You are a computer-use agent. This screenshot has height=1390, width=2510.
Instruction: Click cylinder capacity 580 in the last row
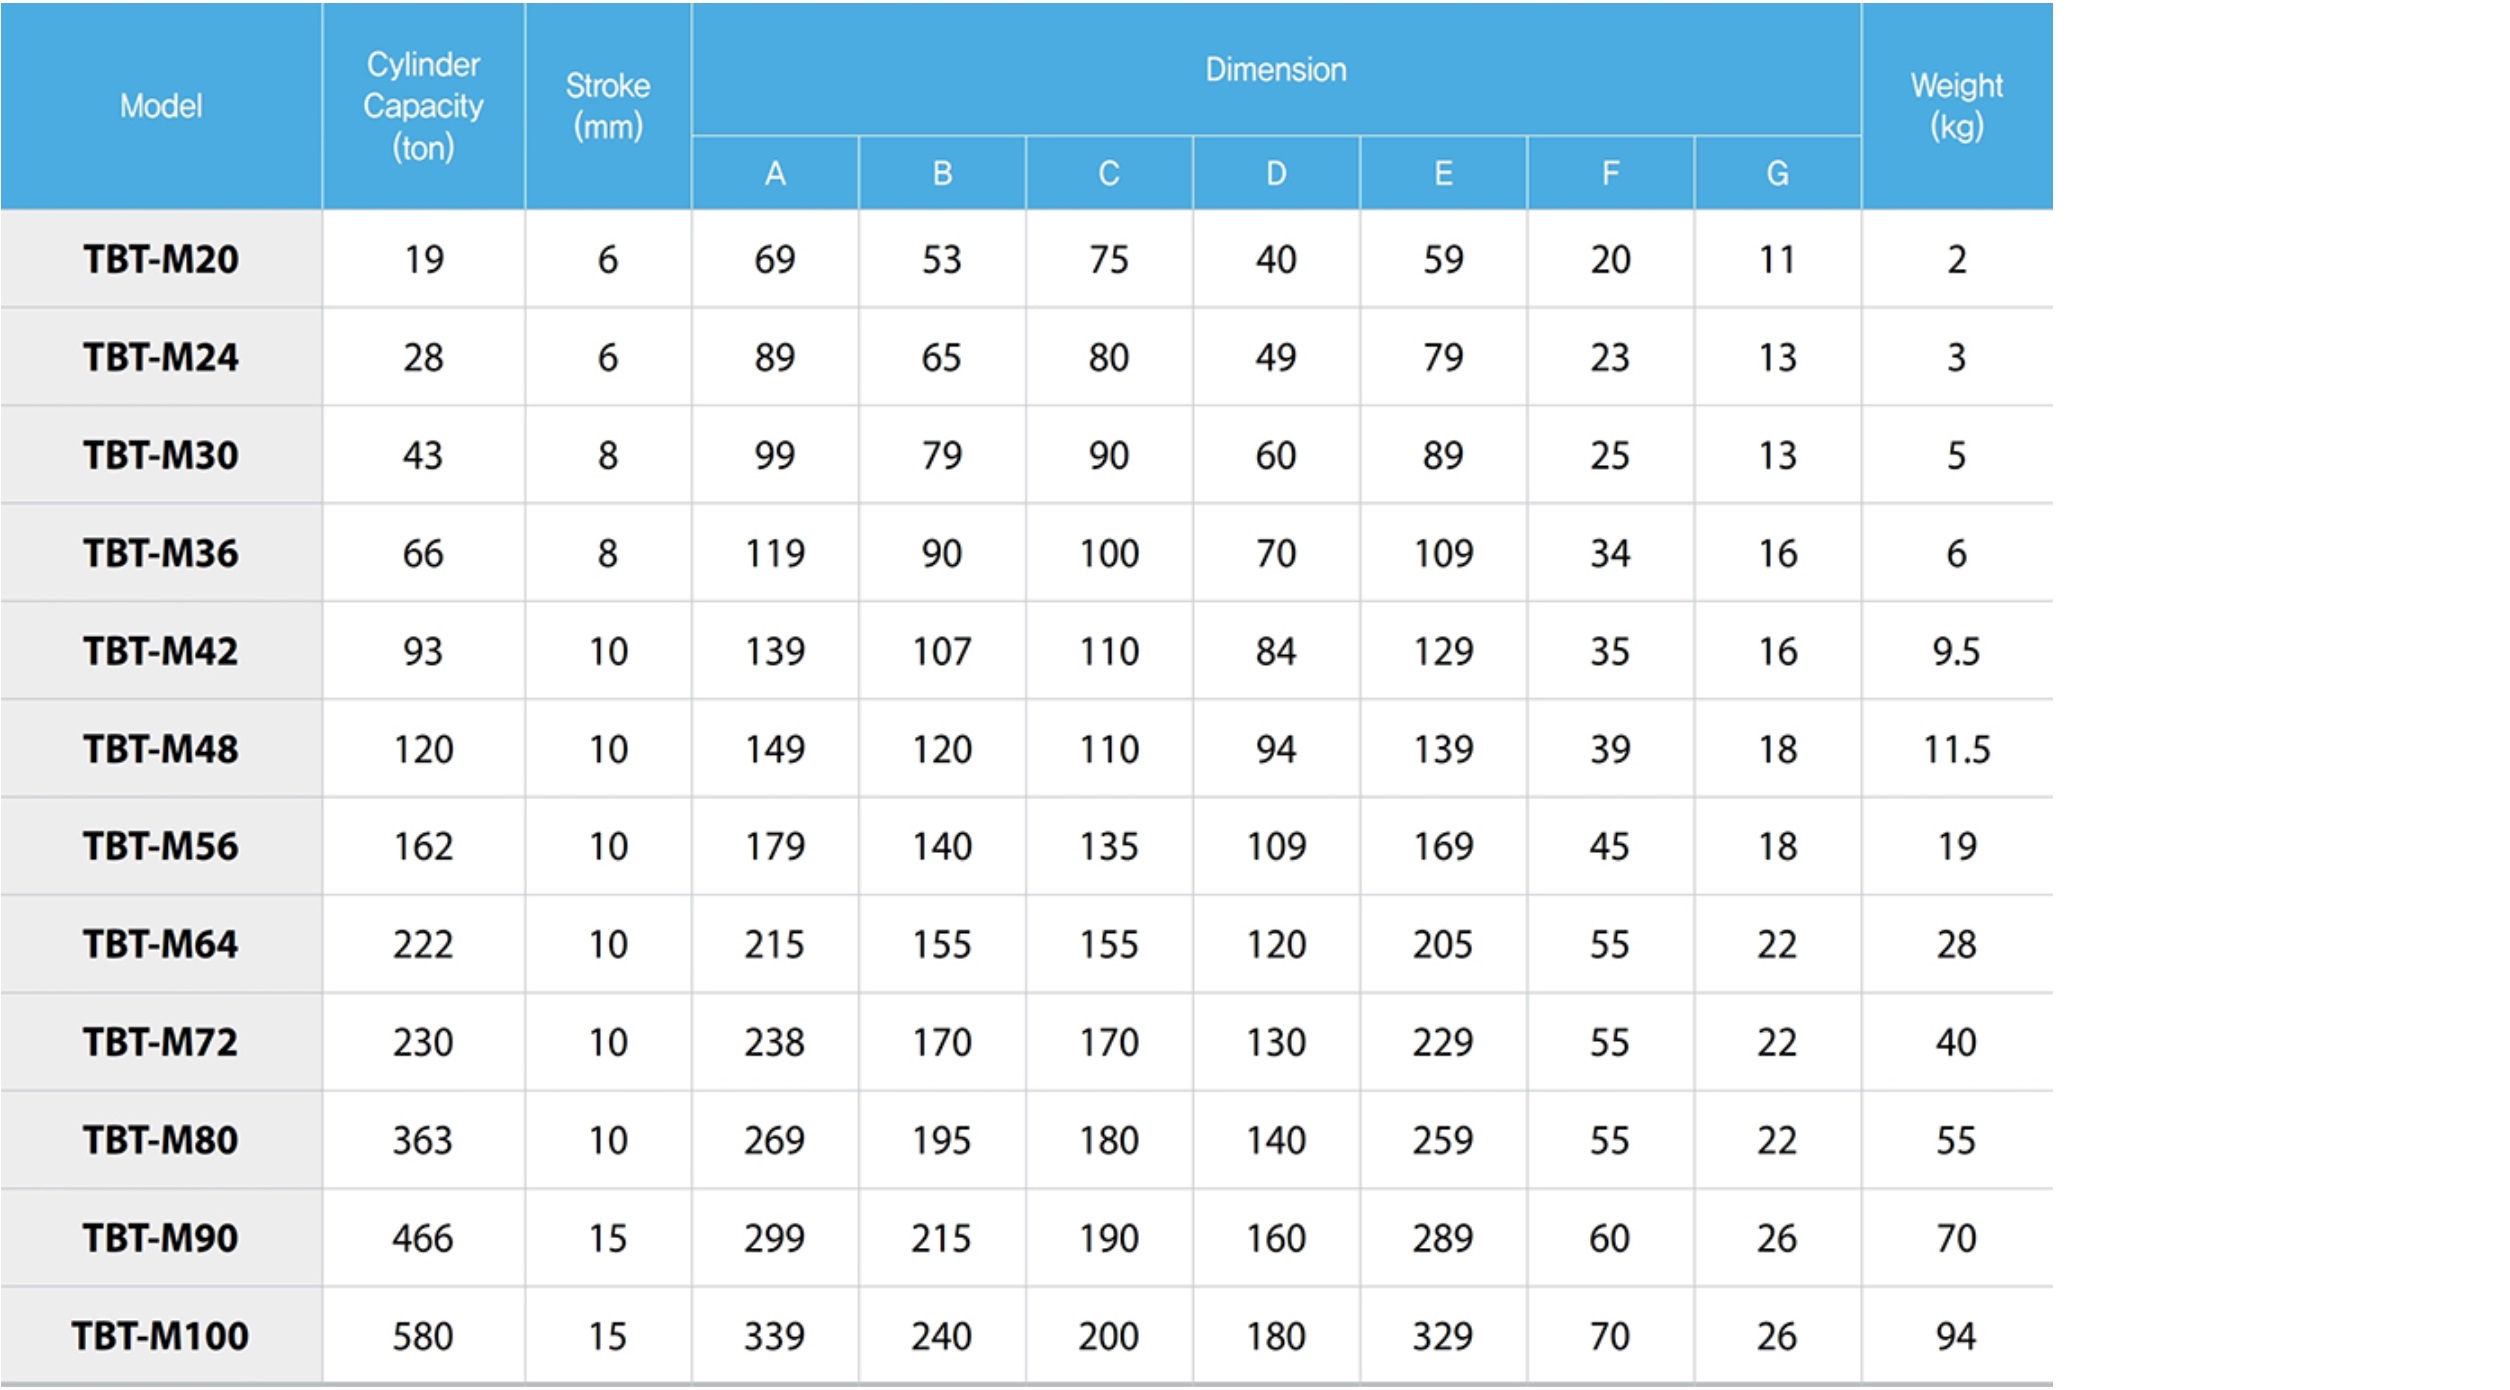coord(423,1336)
